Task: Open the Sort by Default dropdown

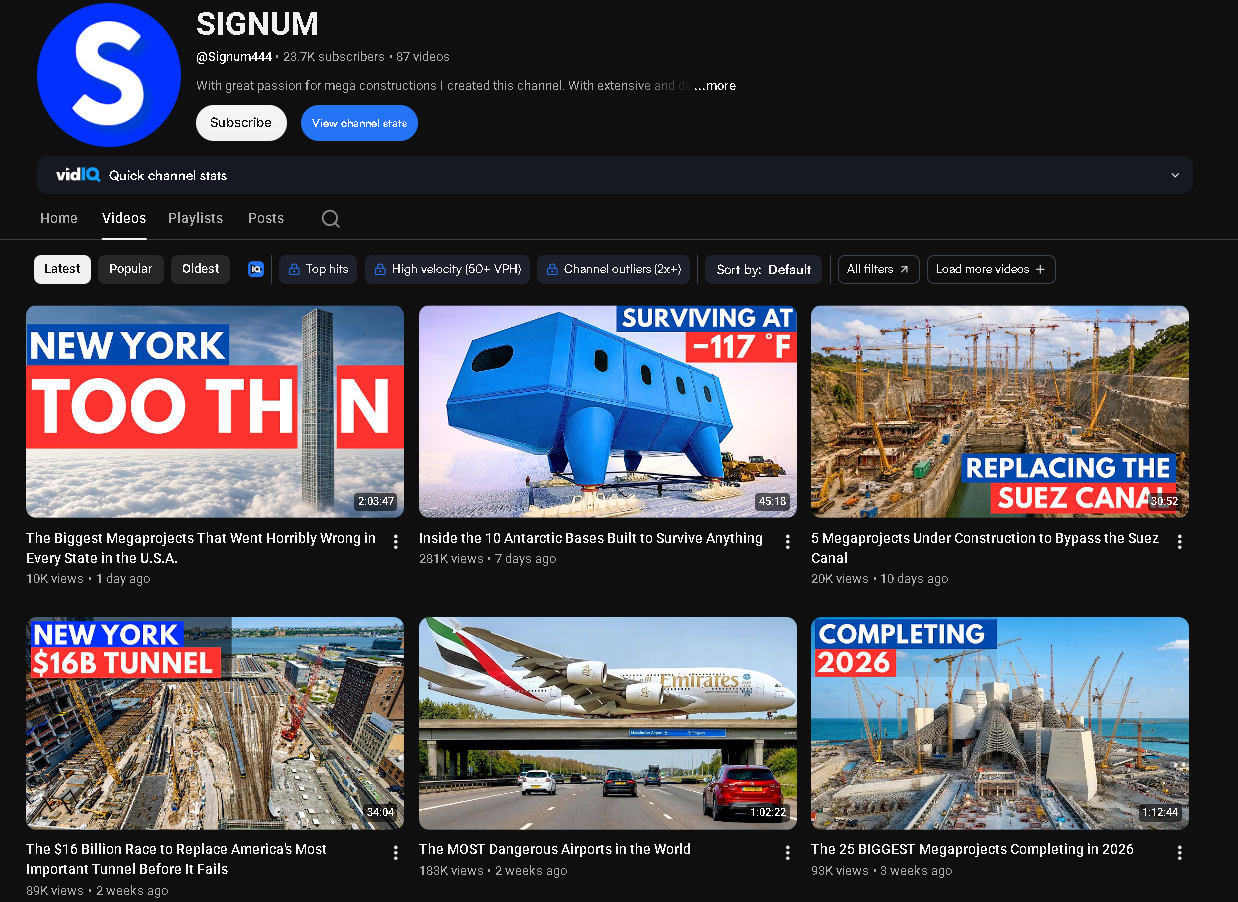Action: pyautogui.click(x=764, y=269)
